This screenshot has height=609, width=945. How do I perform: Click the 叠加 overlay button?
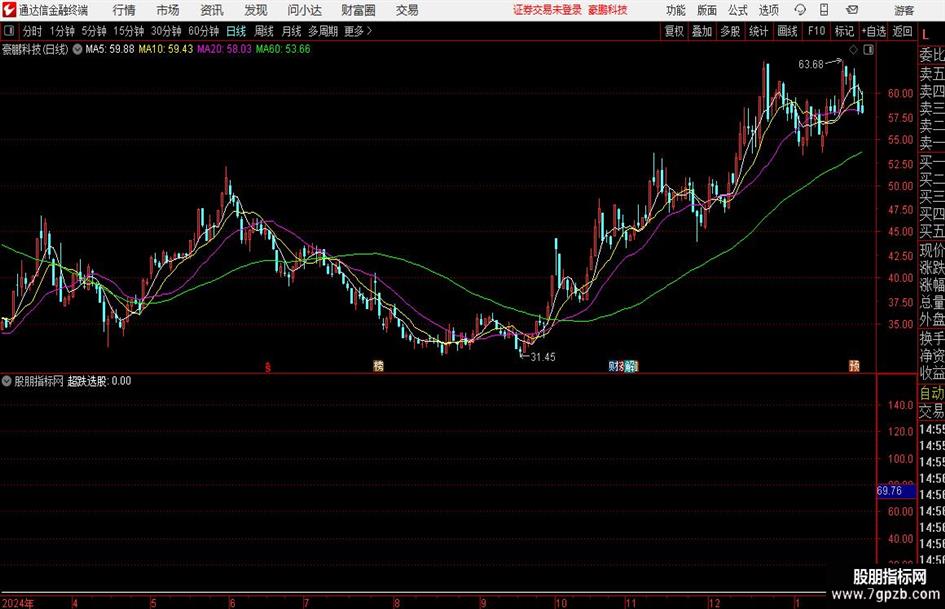pyautogui.click(x=702, y=31)
